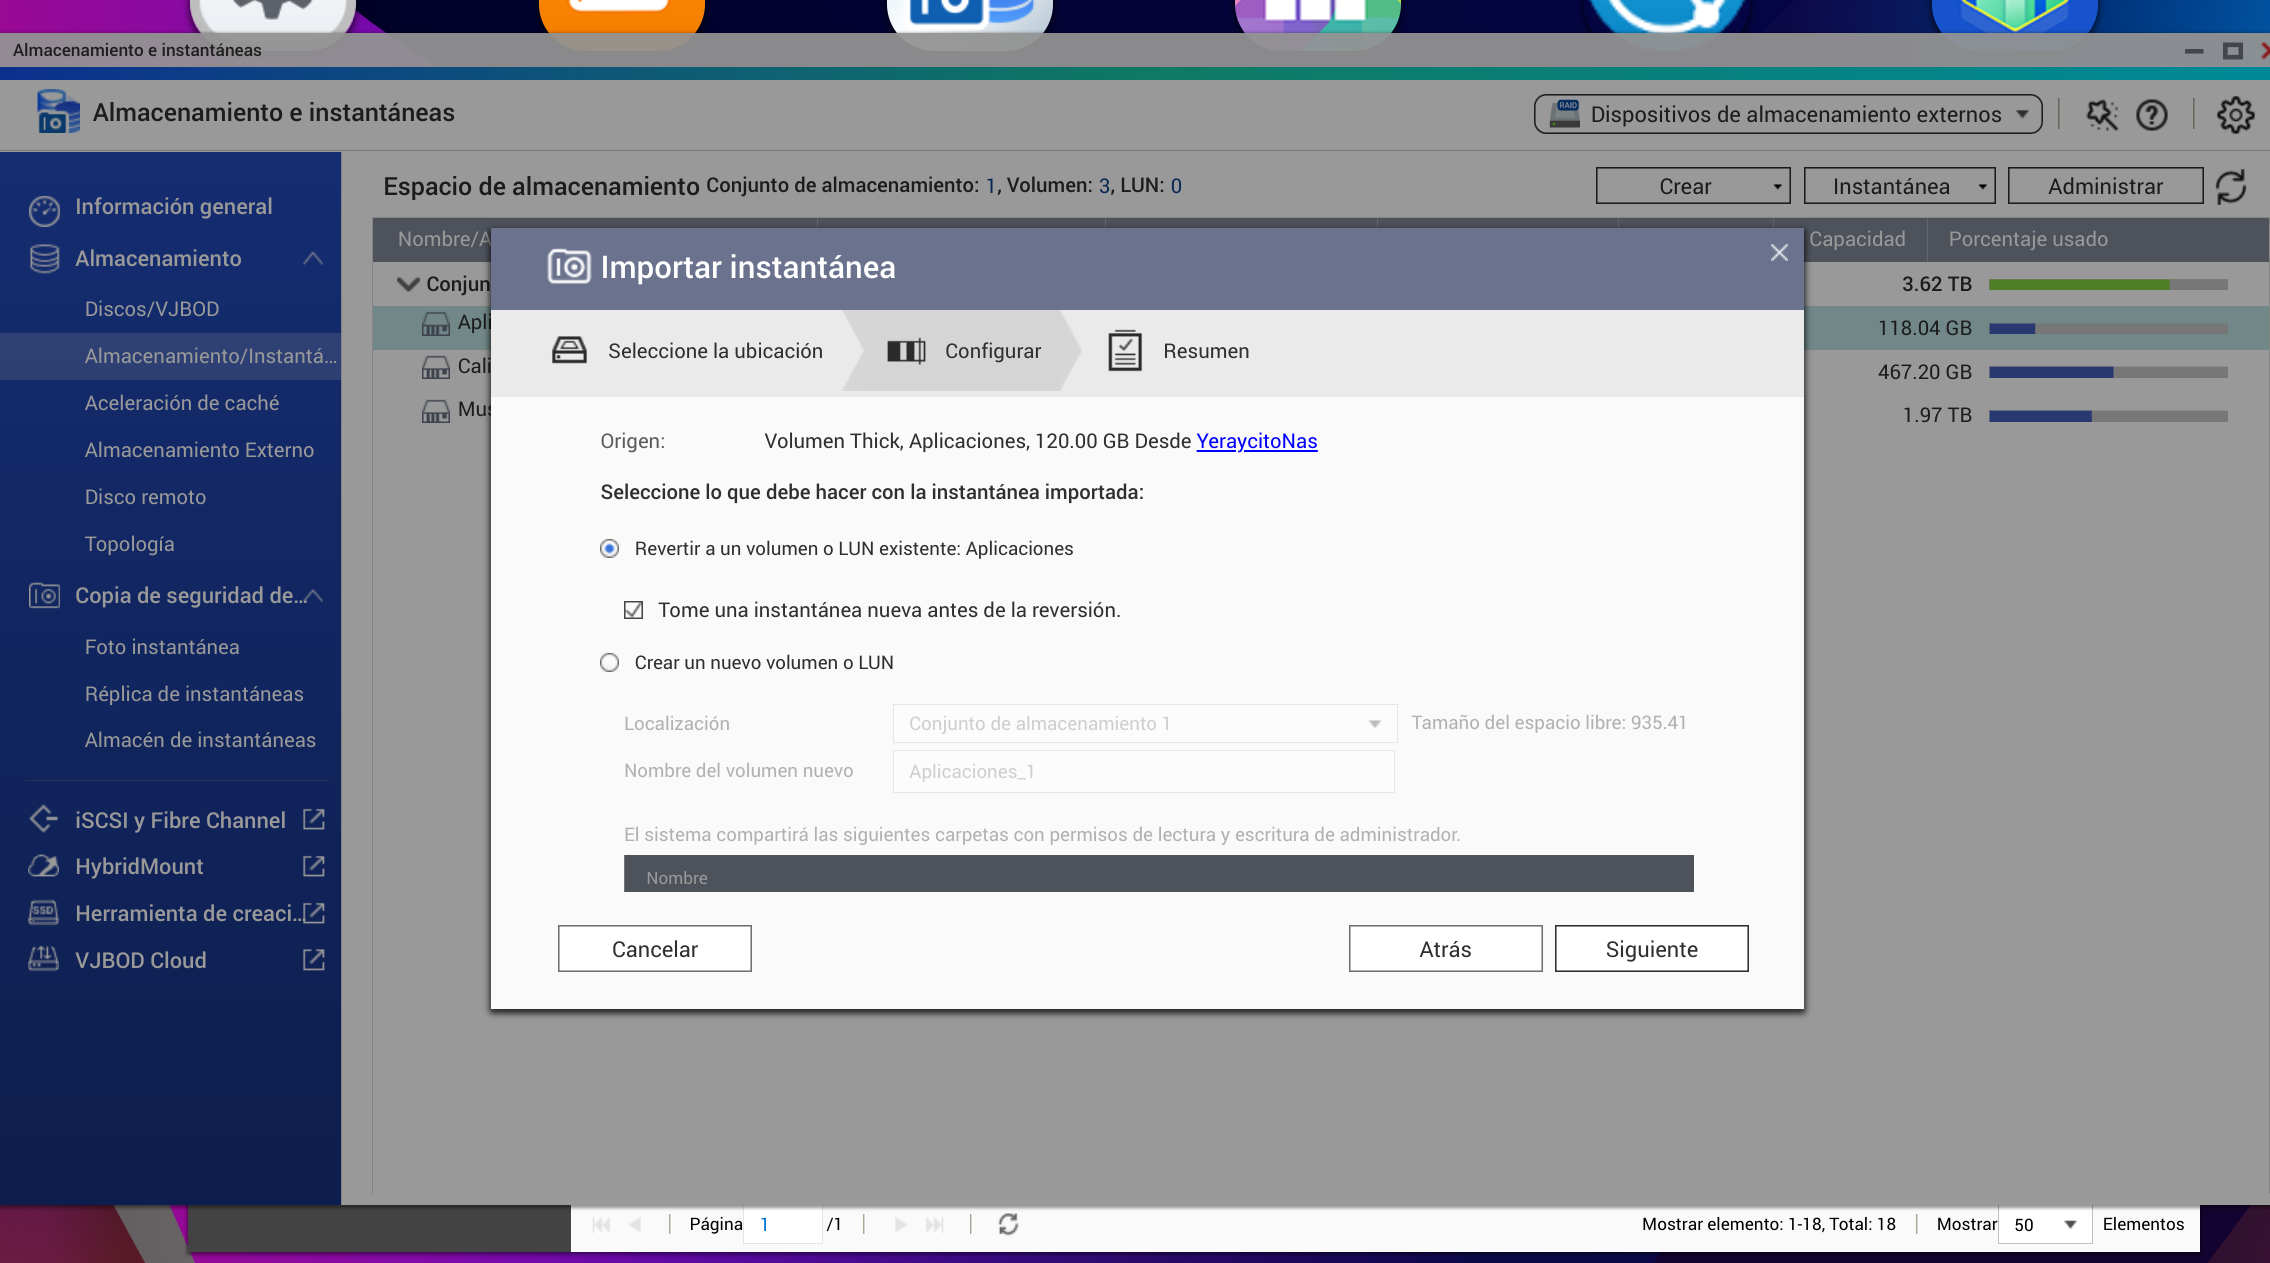Click the Información general sidebar icon
Screen dimensions: 2270x1263
44,208
